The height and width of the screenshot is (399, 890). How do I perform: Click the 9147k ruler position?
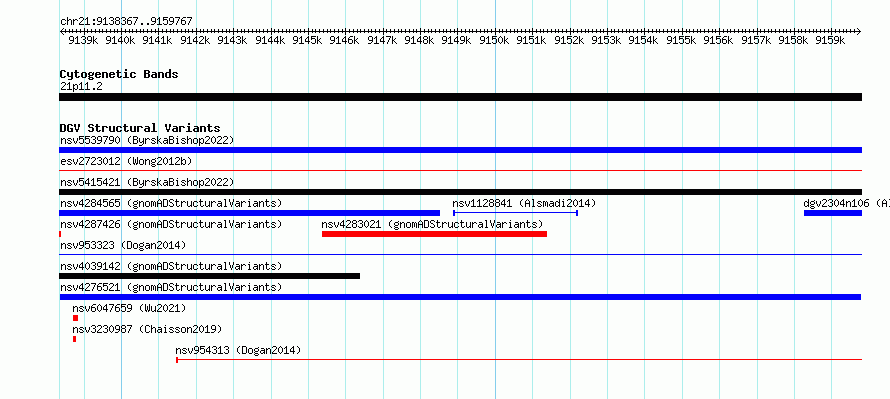point(383,40)
